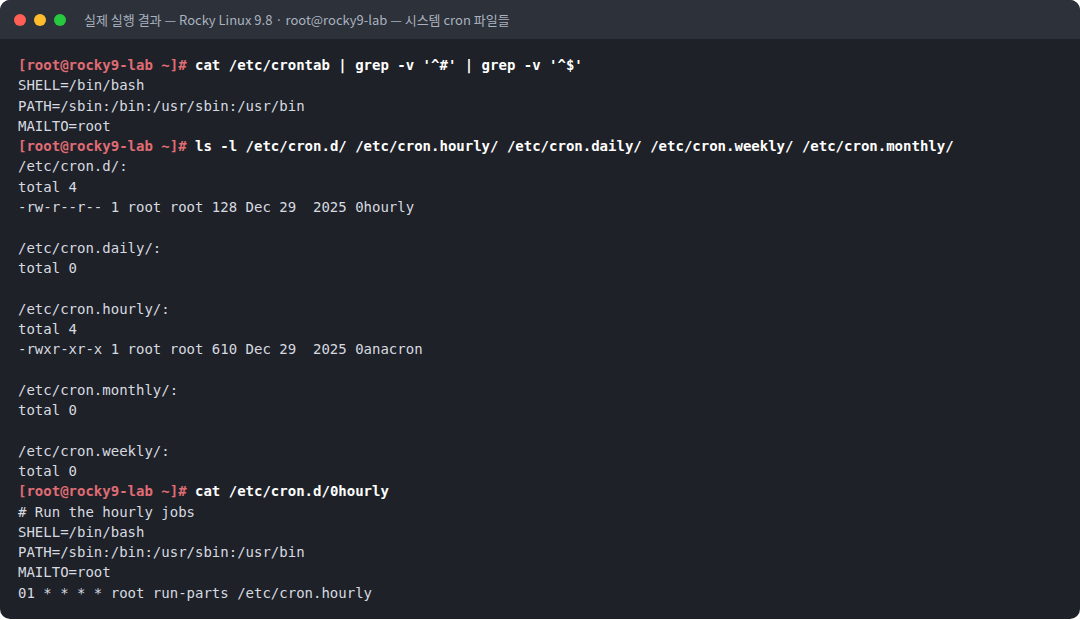Click the 'ls -l /etc/cron.d/' command

[x=574, y=146]
